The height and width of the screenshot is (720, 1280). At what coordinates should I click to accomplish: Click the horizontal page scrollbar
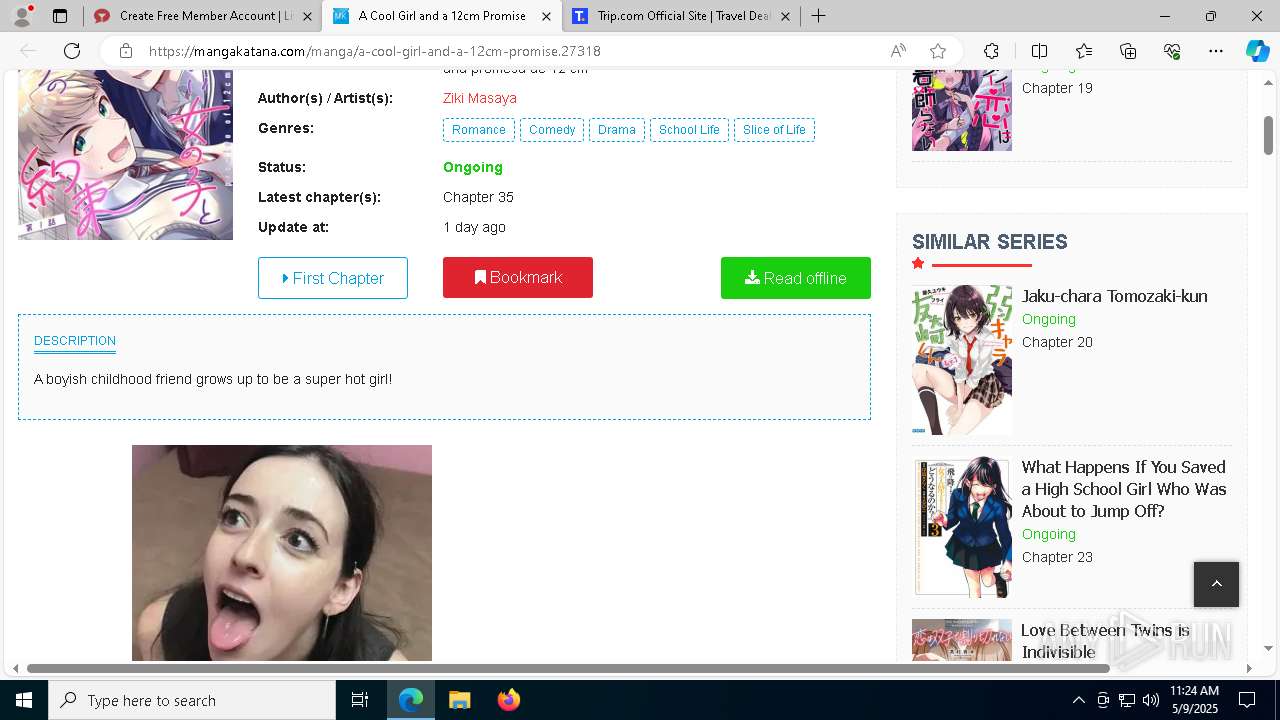tap(568, 668)
